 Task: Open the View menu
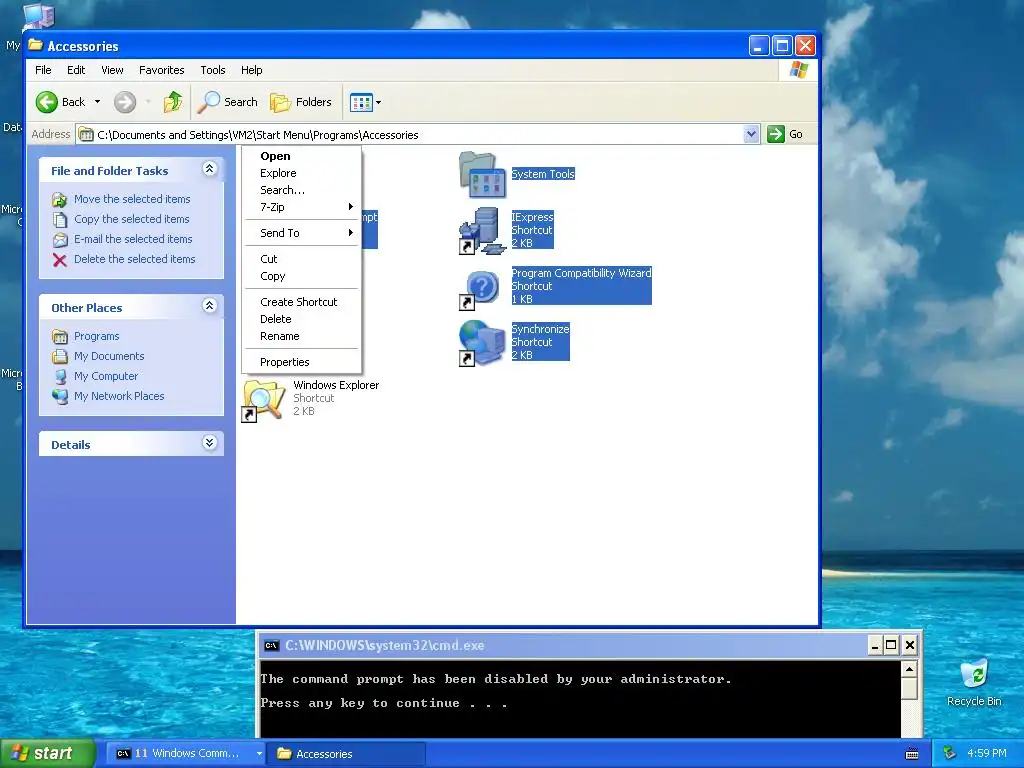tap(112, 70)
